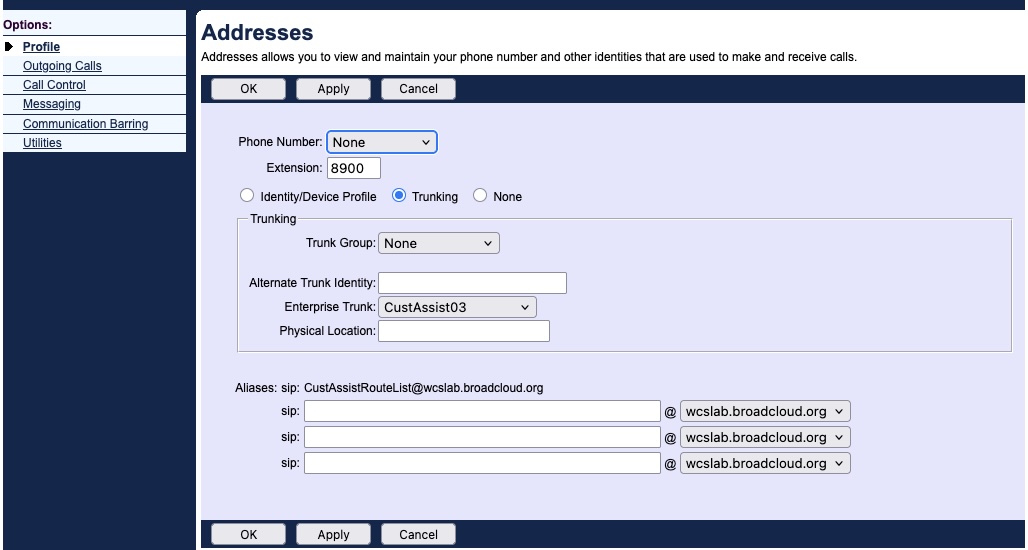The image size is (1028, 550).
Task: Click the top Cancel button
Action: [x=418, y=88]
